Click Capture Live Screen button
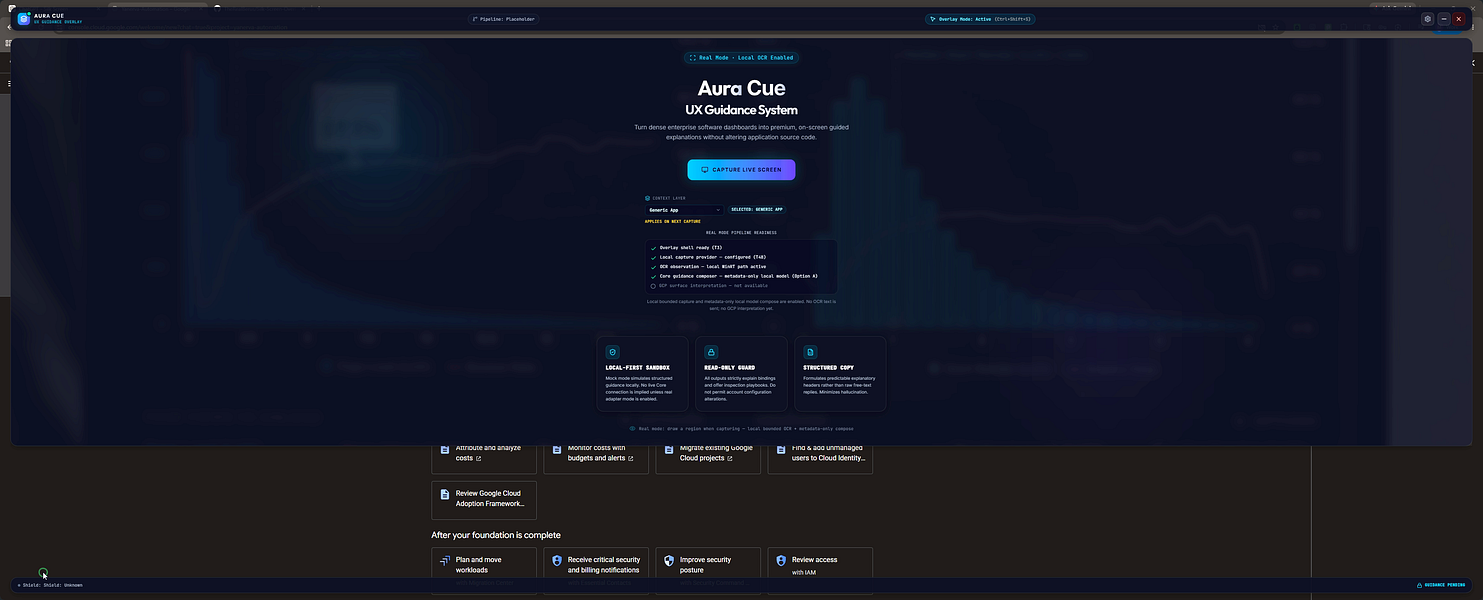The width and height of the screenshot is (1483, 600). pos(741,170)
